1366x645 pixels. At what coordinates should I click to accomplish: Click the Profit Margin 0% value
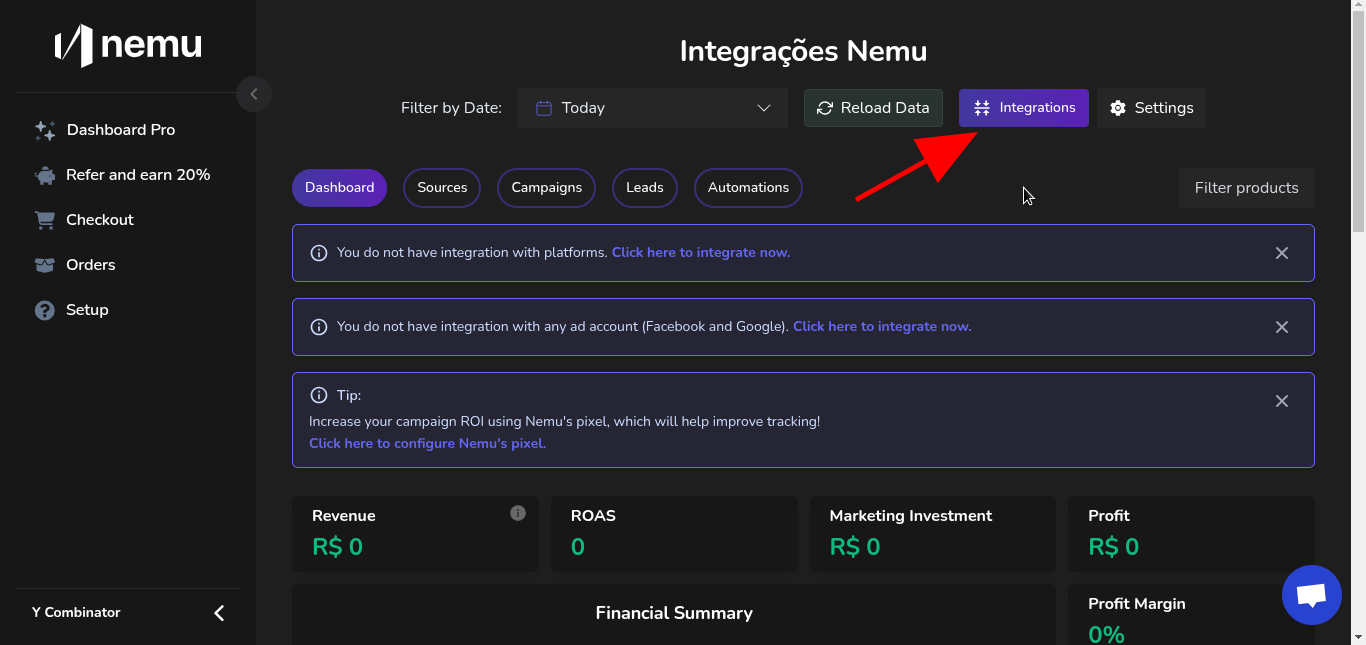point(1107,634)
